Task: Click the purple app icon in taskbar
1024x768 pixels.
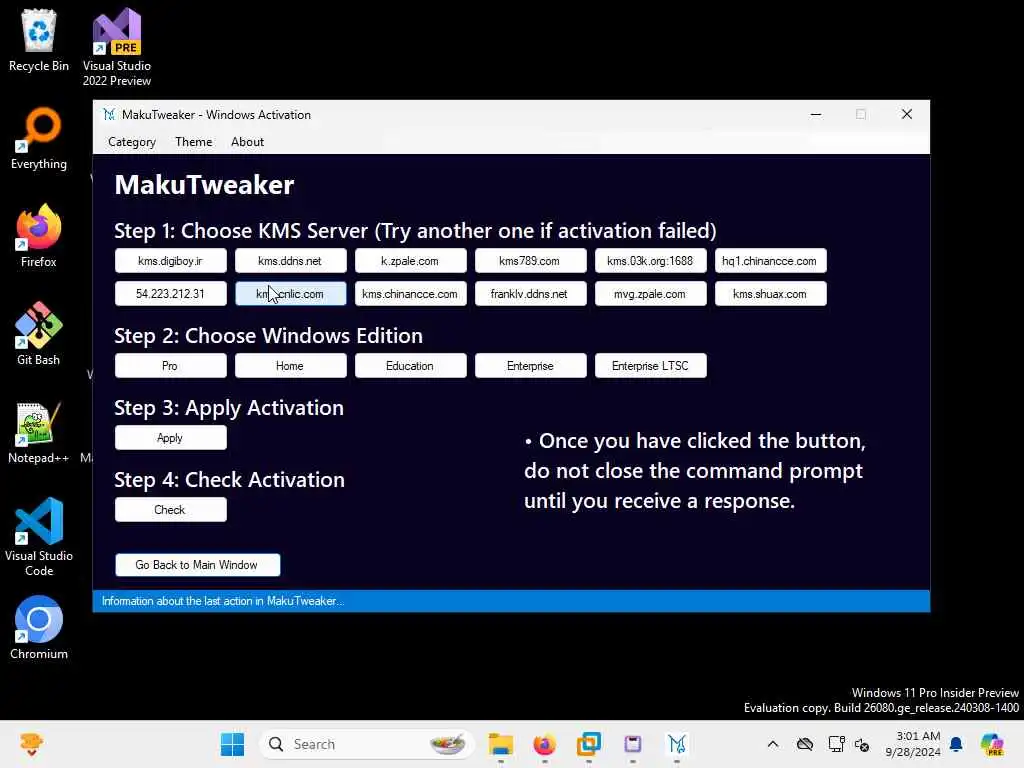Action: coord(632,744)
